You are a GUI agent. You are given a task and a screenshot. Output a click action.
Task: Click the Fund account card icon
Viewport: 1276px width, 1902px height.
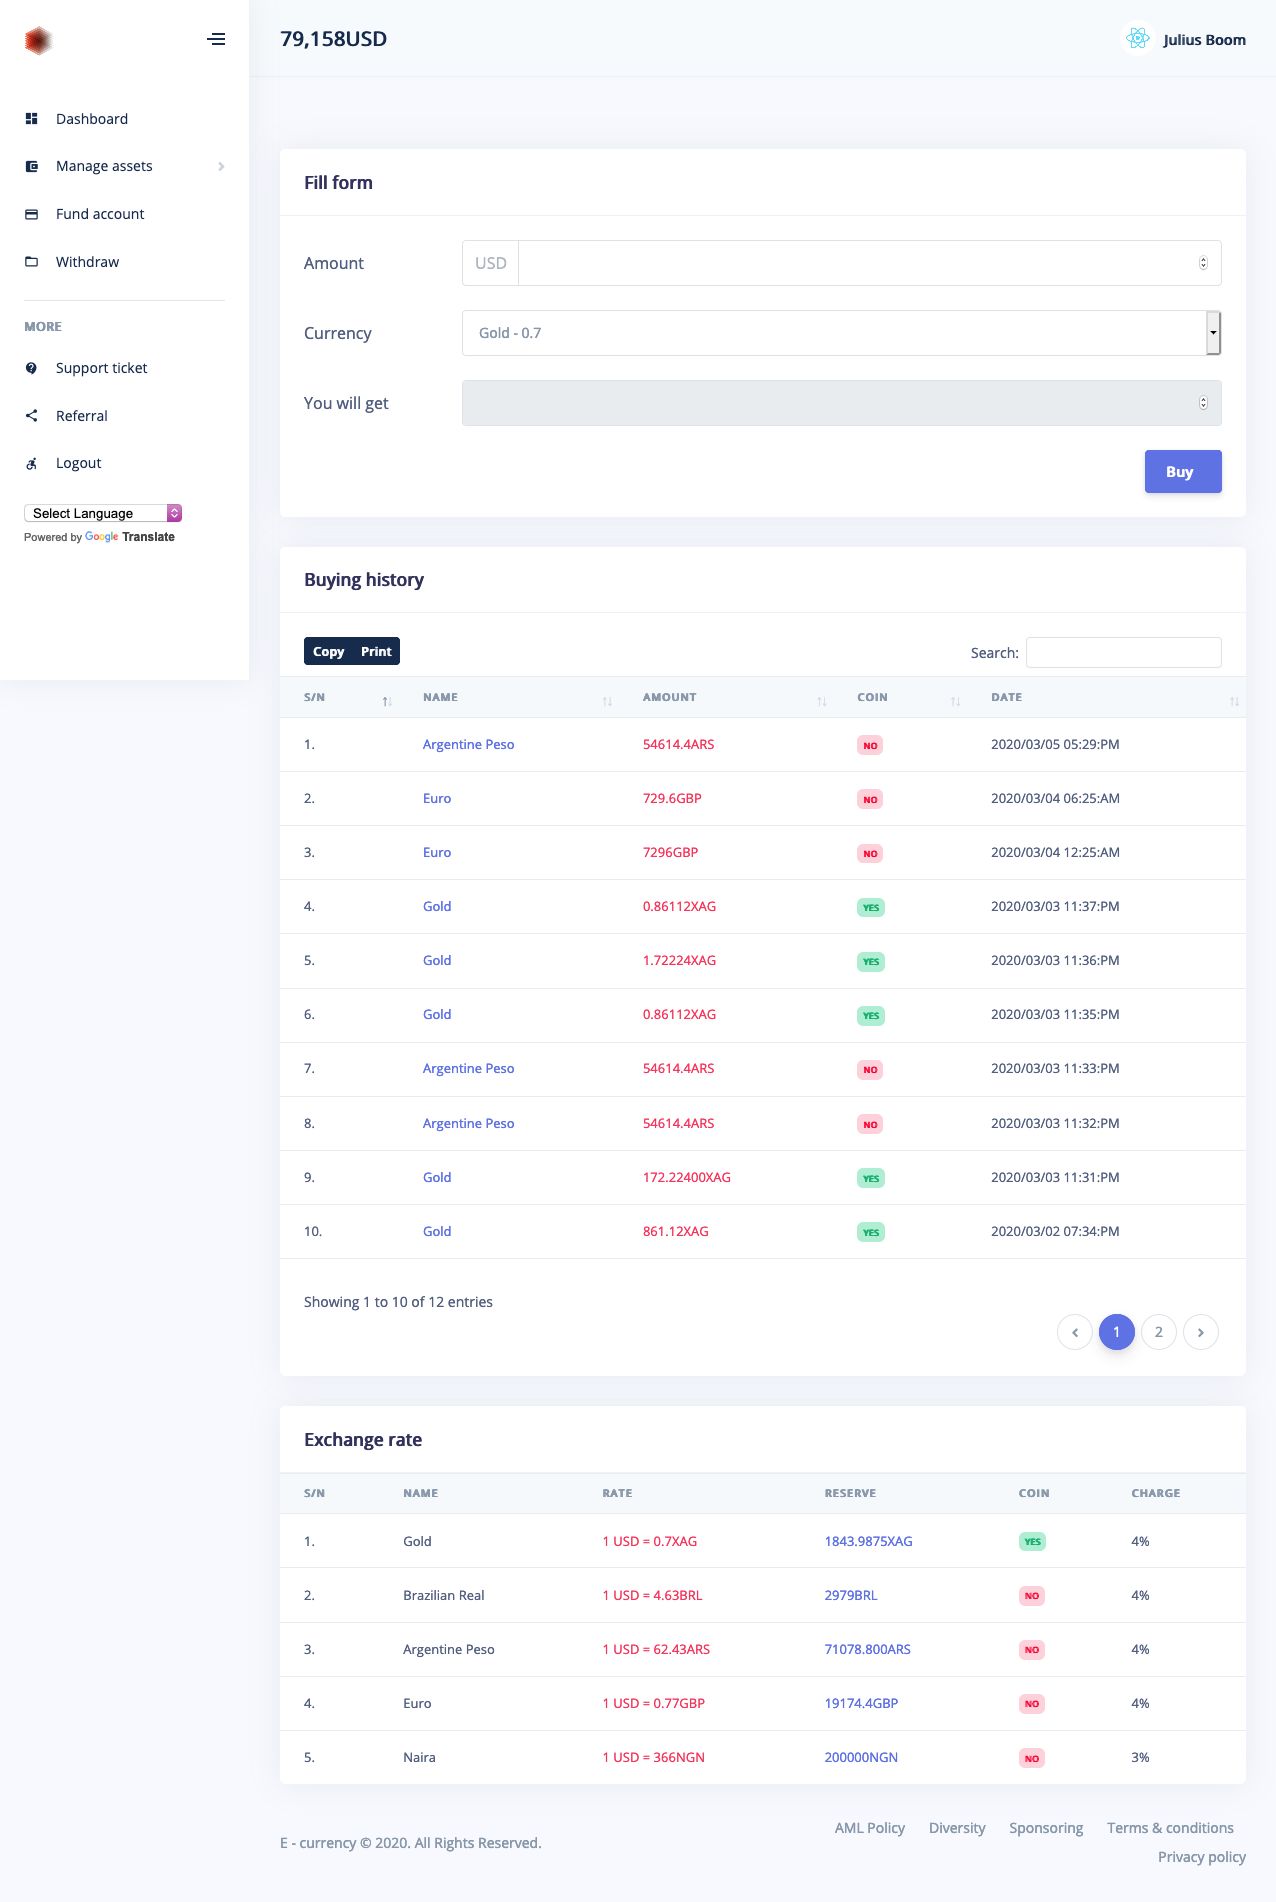click(31, 214)
